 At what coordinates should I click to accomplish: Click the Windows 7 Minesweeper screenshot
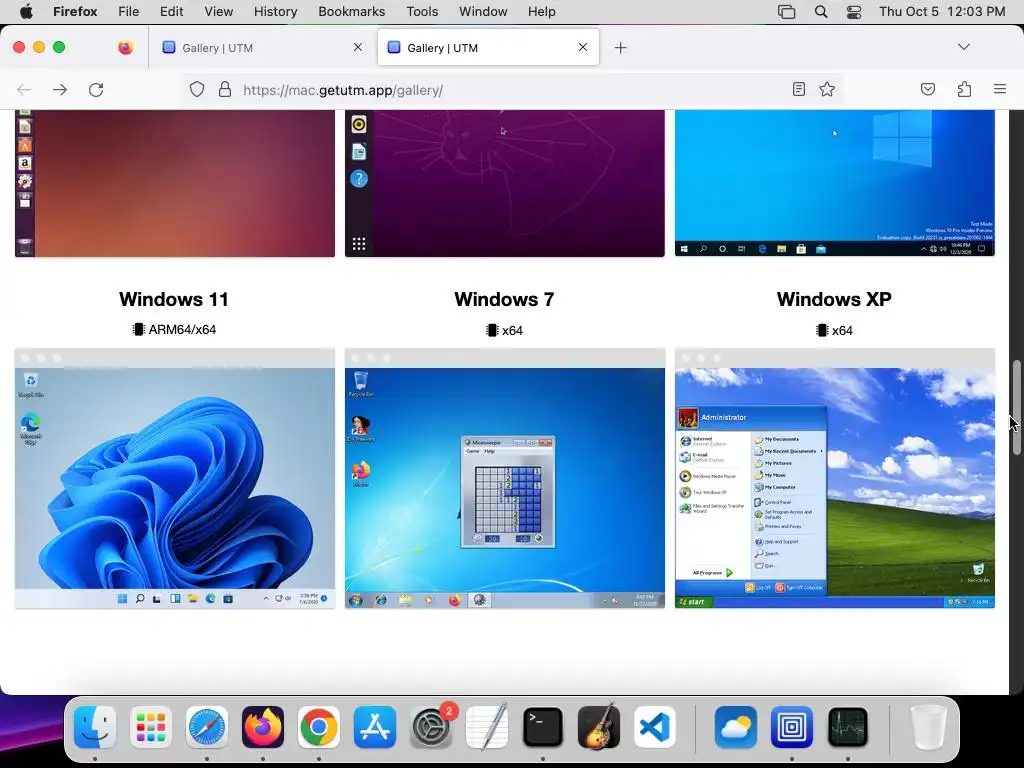[x=505, y=479]
